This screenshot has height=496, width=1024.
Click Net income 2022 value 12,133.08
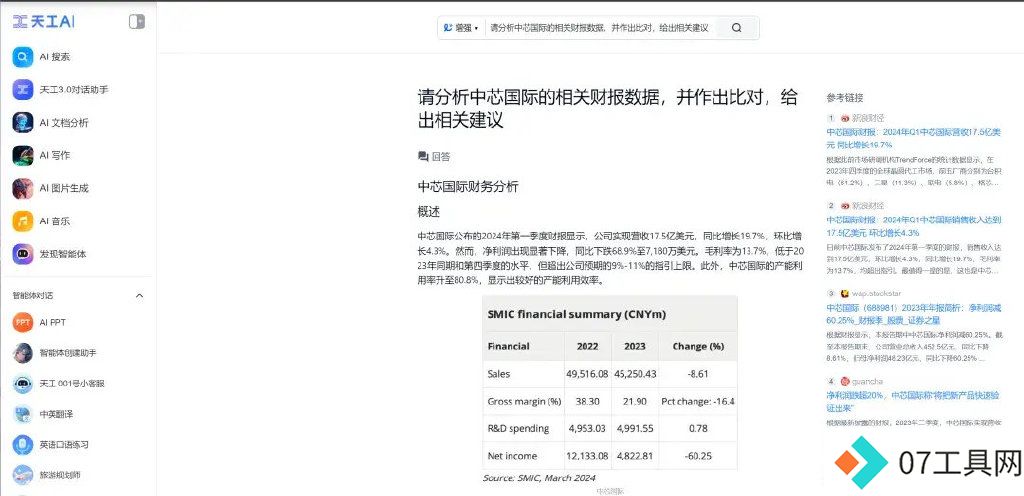[x=587, y=456]
